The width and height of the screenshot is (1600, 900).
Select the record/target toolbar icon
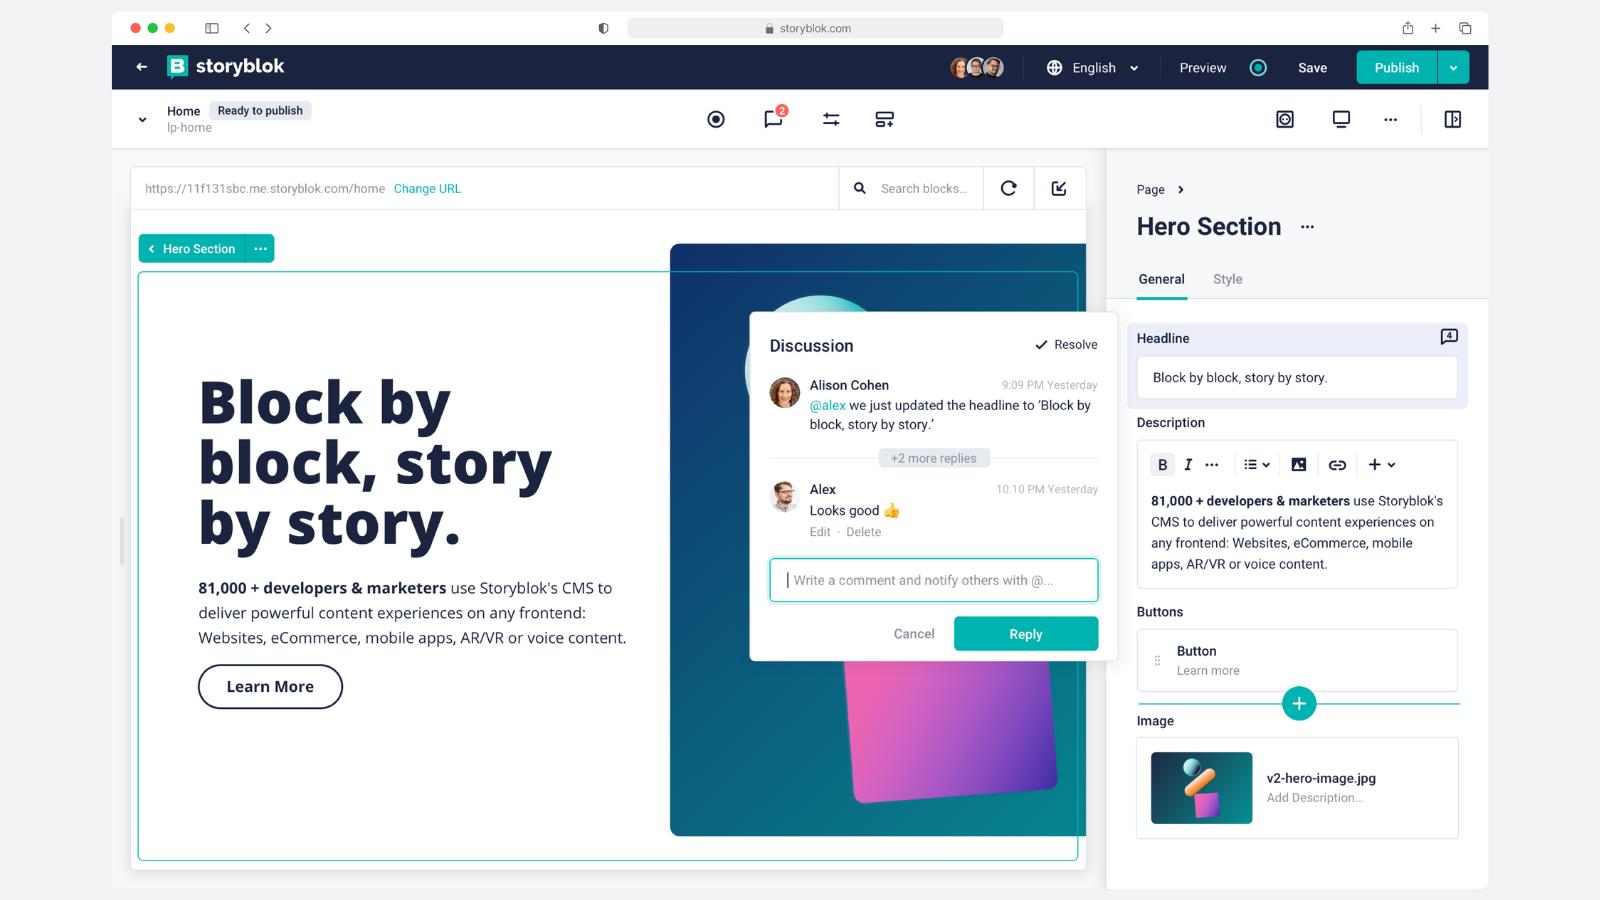[716, 119]
